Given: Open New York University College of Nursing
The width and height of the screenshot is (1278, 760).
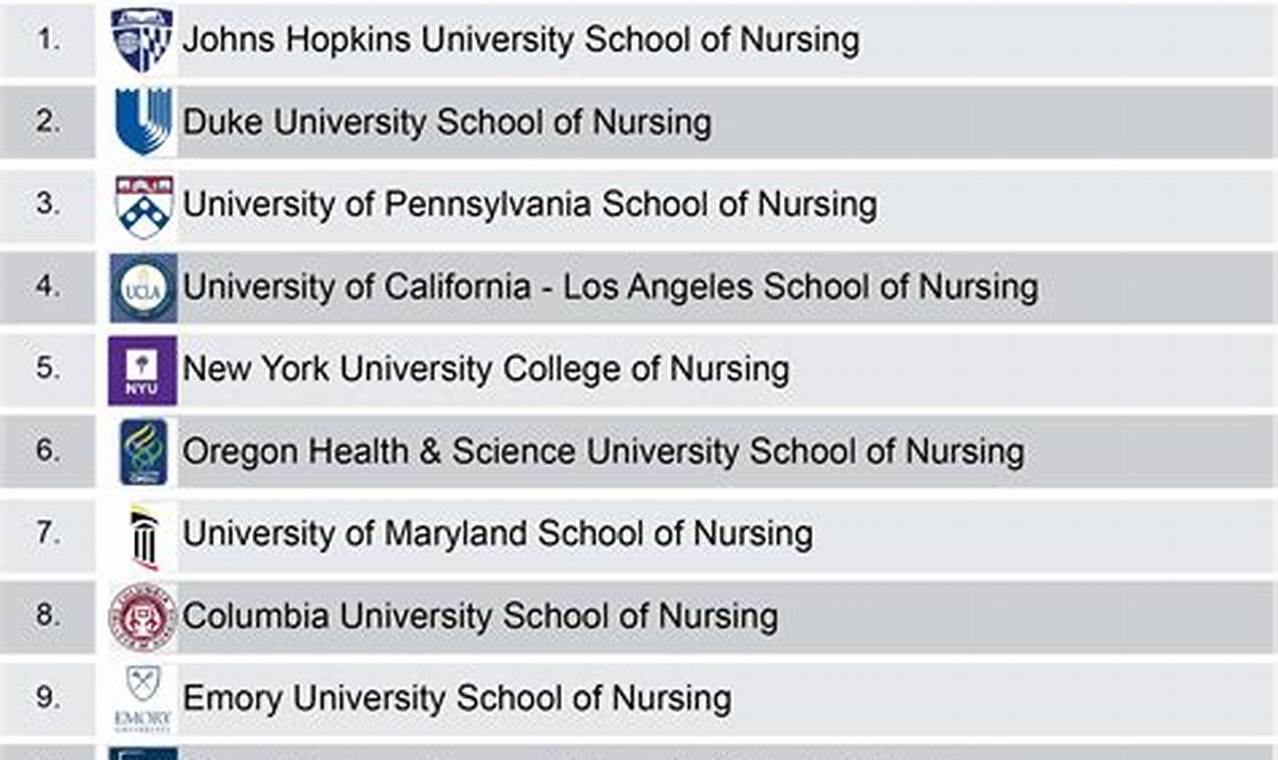Looking at the screenshot, I should (x=486, y=370).
